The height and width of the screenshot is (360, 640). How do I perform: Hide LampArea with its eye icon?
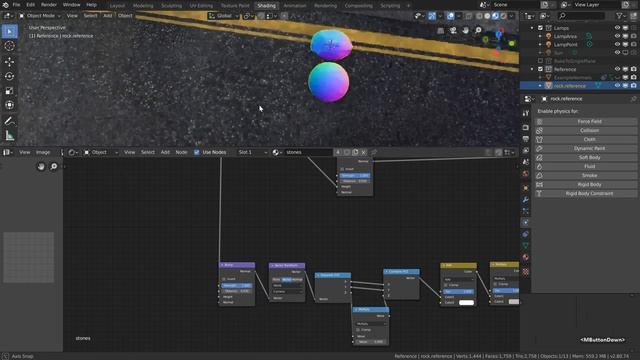click(617, 36)
